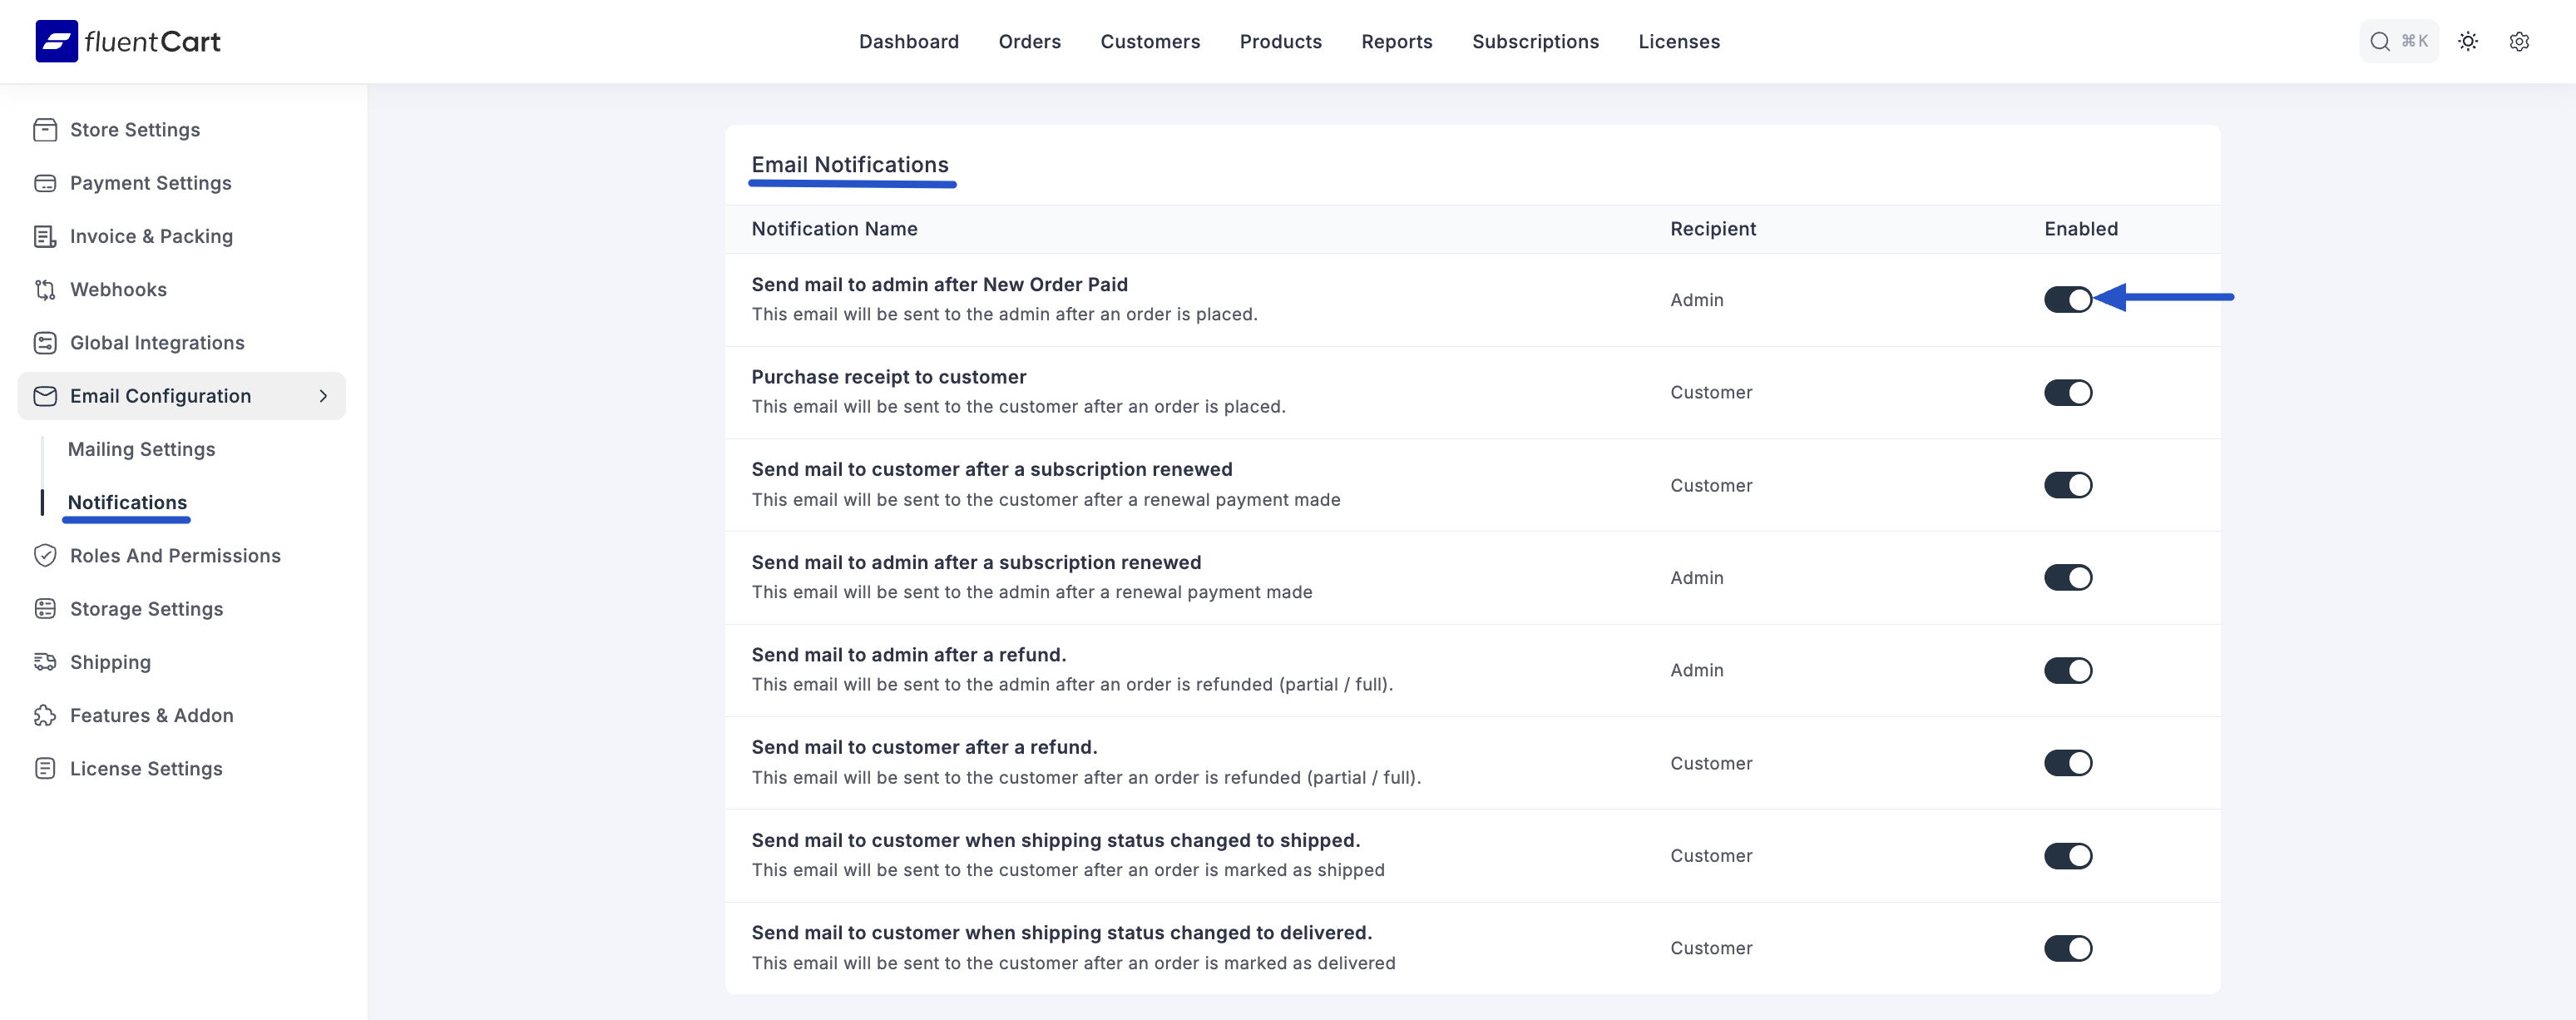Click the Webhooks icon in the sidebar
The width and height of the screenshot is (2576, 1020).
pos(45,290)
